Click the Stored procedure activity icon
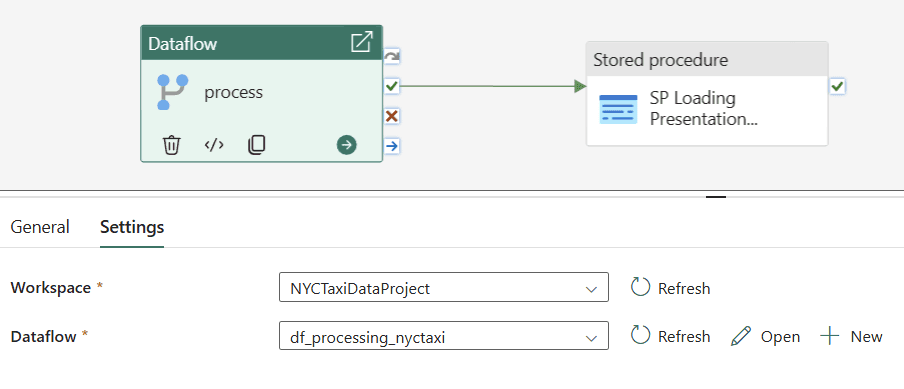 tap(618, 109)
